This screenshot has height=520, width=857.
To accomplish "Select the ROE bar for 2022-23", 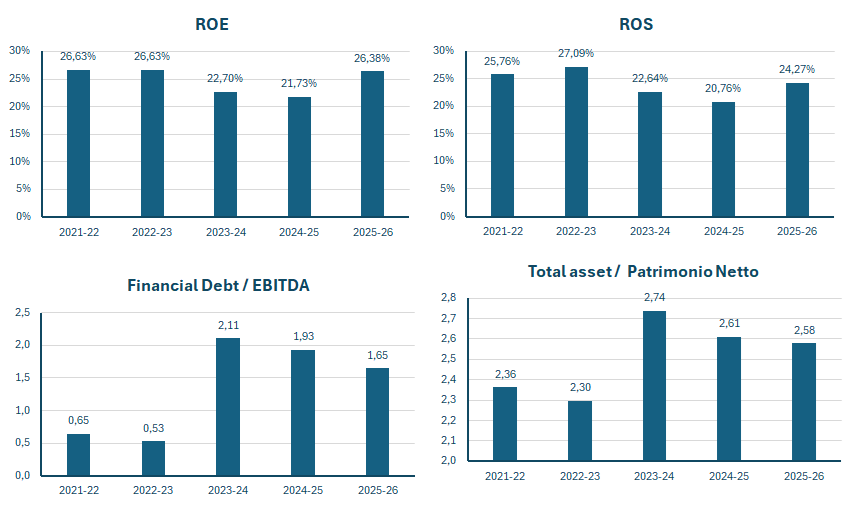I will (152, 143).
